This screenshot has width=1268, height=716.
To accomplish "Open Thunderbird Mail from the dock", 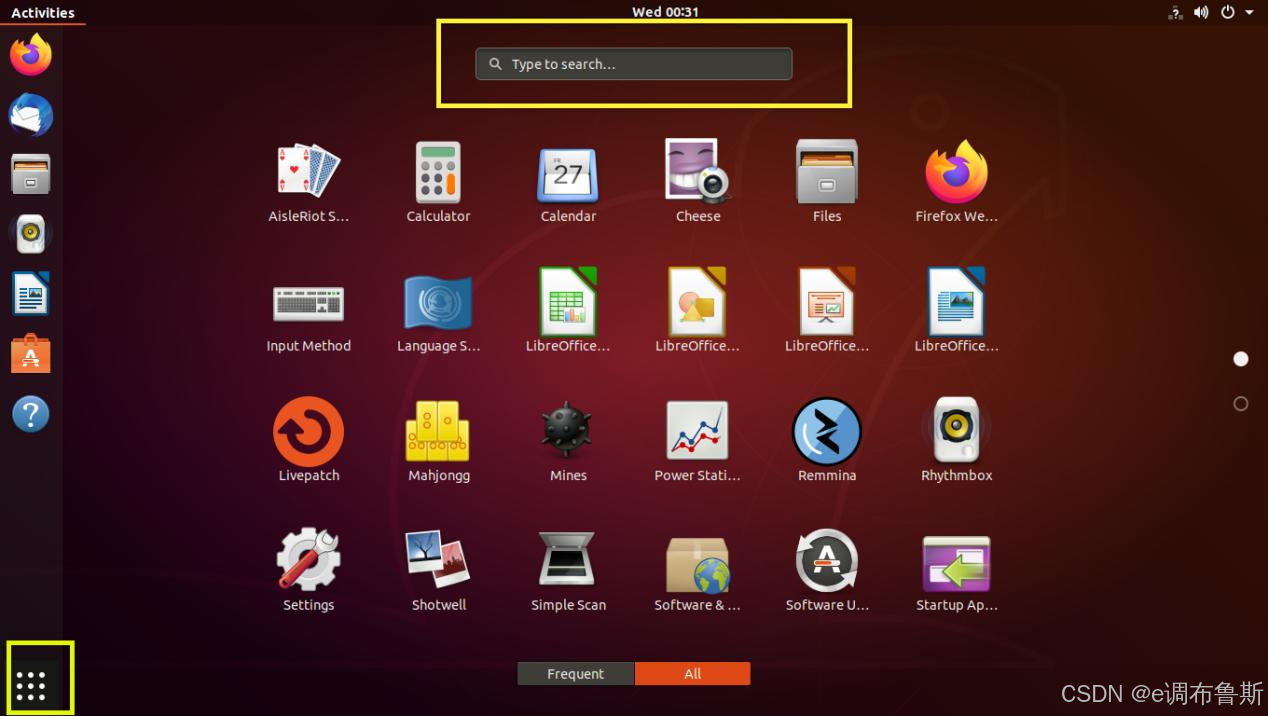I will coord(31,115).
